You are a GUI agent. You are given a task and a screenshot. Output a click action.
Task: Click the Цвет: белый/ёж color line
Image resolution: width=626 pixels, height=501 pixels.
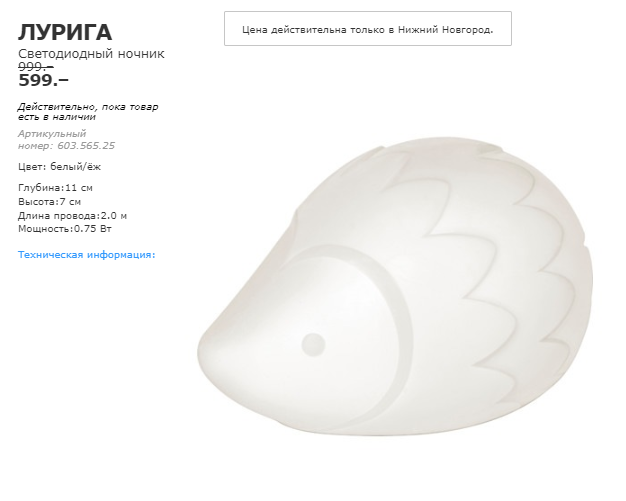(x=59, y=166)
